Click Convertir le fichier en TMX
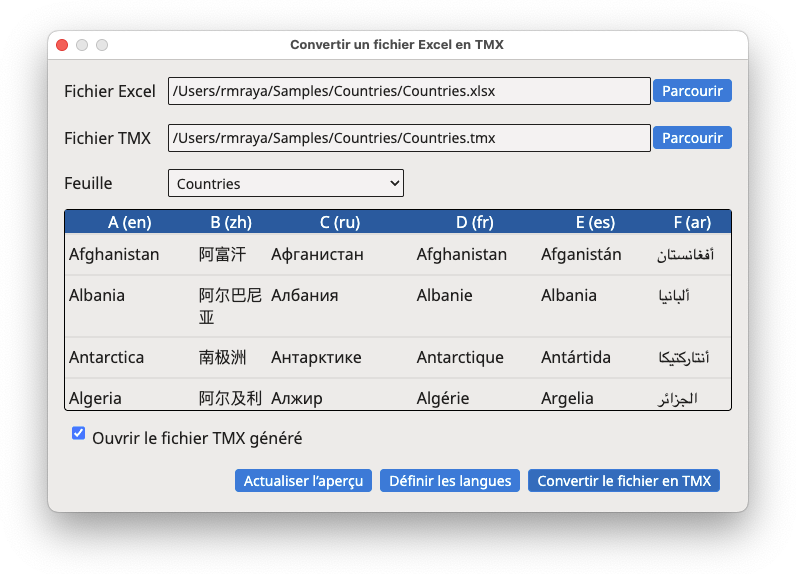The width and height of the screenshot is (796, 574). pos(624,481)
